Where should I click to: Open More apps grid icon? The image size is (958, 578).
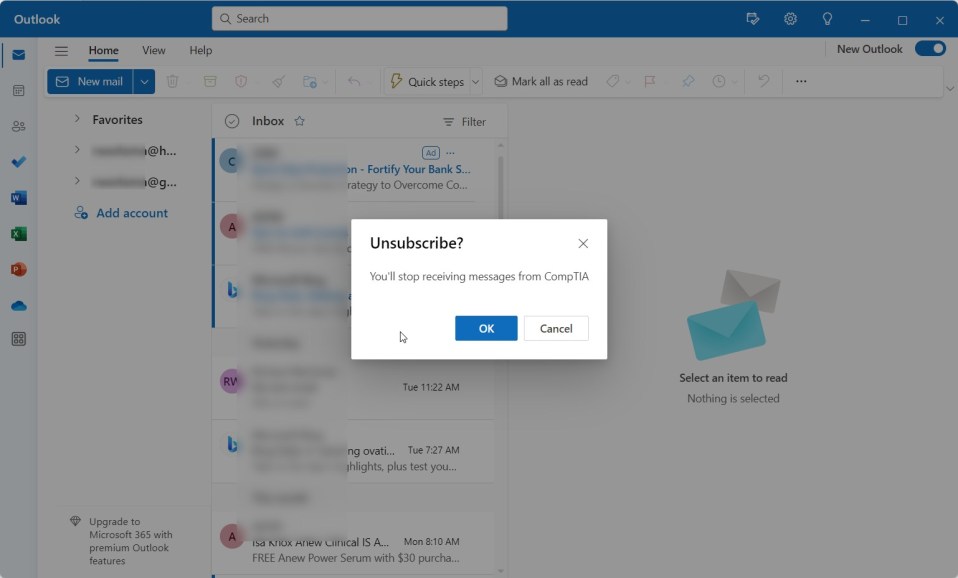click(x=18, y=339)
